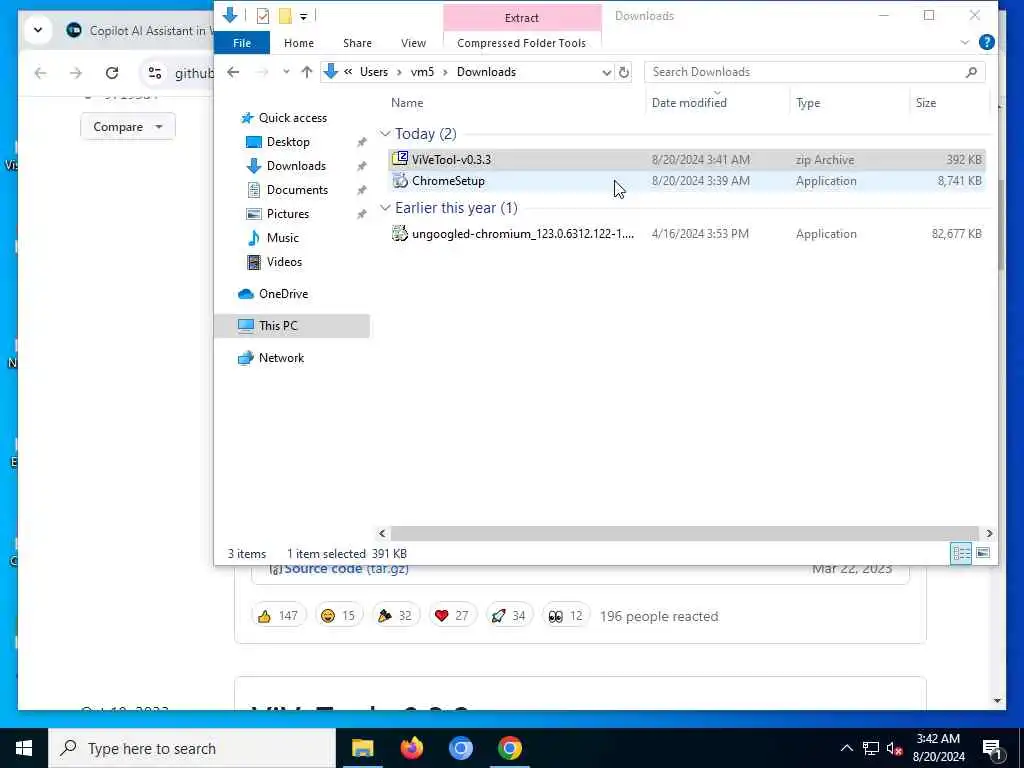This screenshot has height=768, width=1024.
Task: Select the Extract contextual tab header
Action: coord(521,18)
